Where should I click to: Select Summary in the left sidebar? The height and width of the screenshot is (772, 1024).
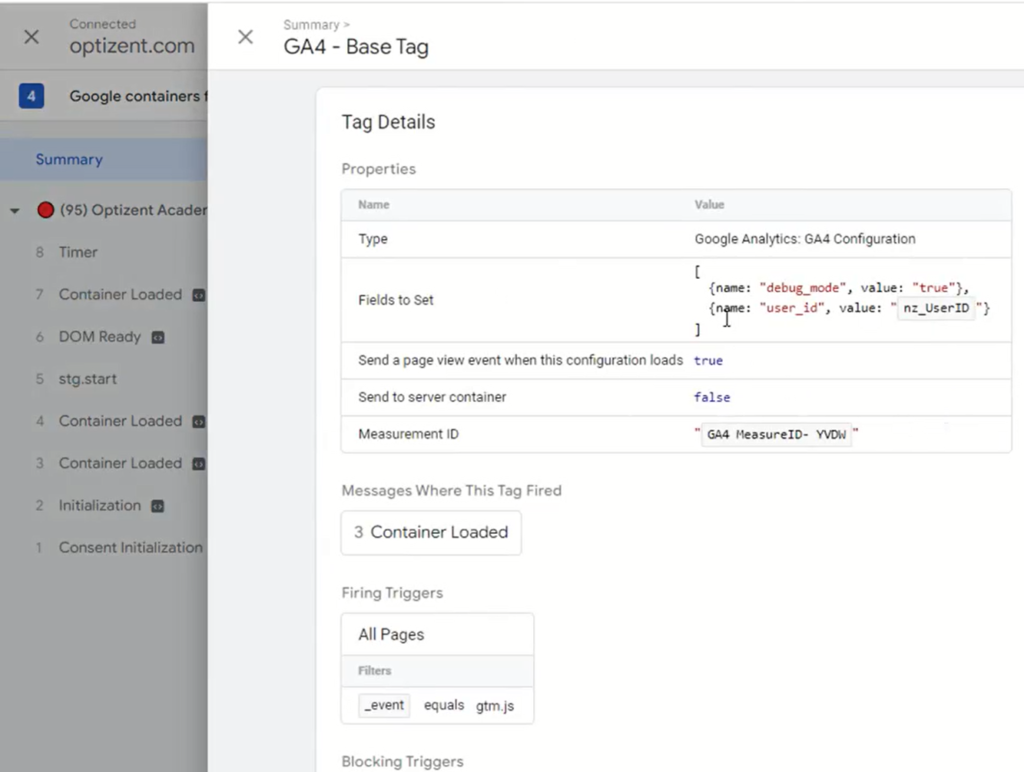pyautogui.click(x=69, y=159)
